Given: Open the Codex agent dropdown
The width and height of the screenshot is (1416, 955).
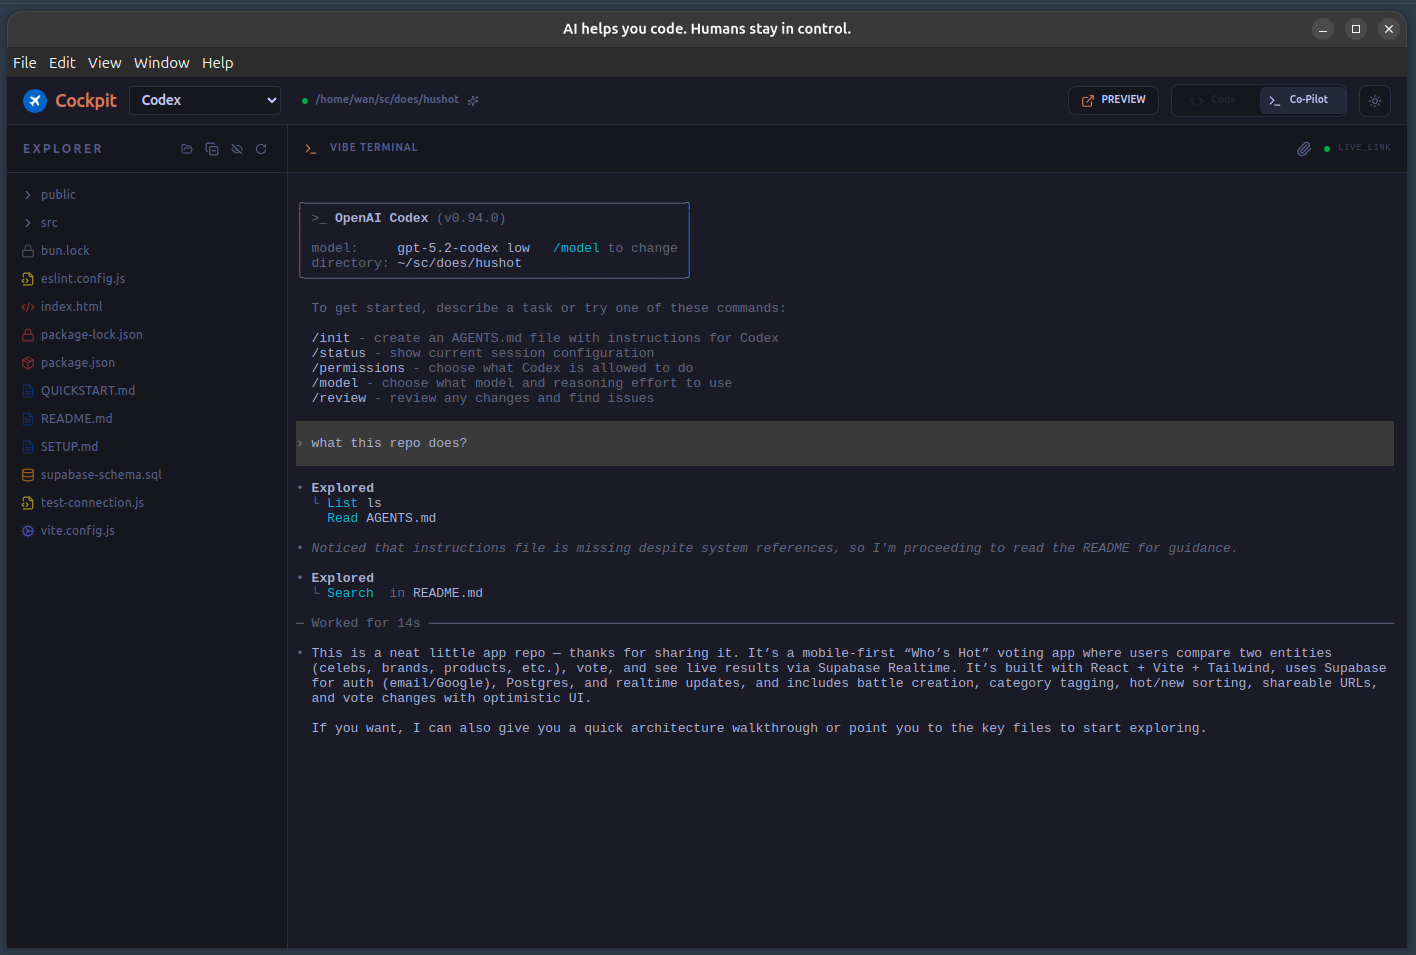Looking at the screenshot, I should (x=205, y=100).
